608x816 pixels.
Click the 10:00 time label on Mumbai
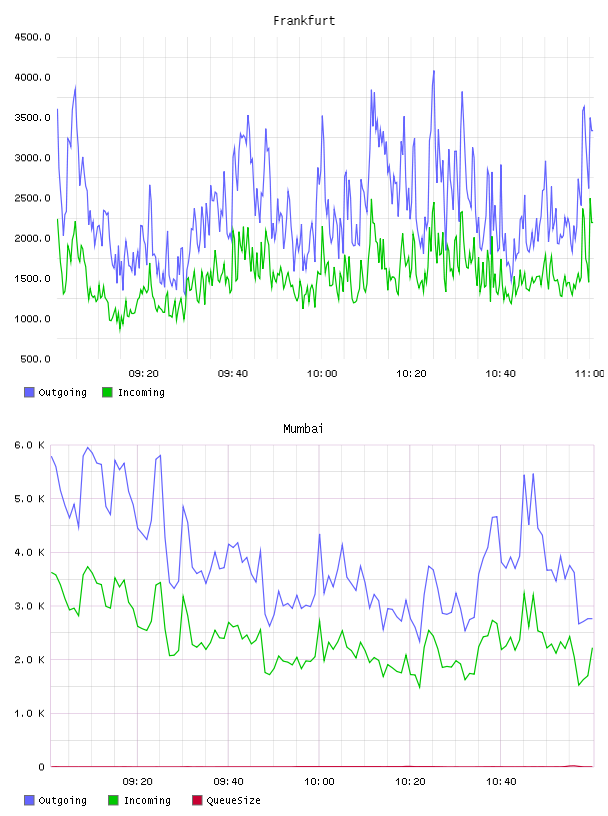[319, 782]
